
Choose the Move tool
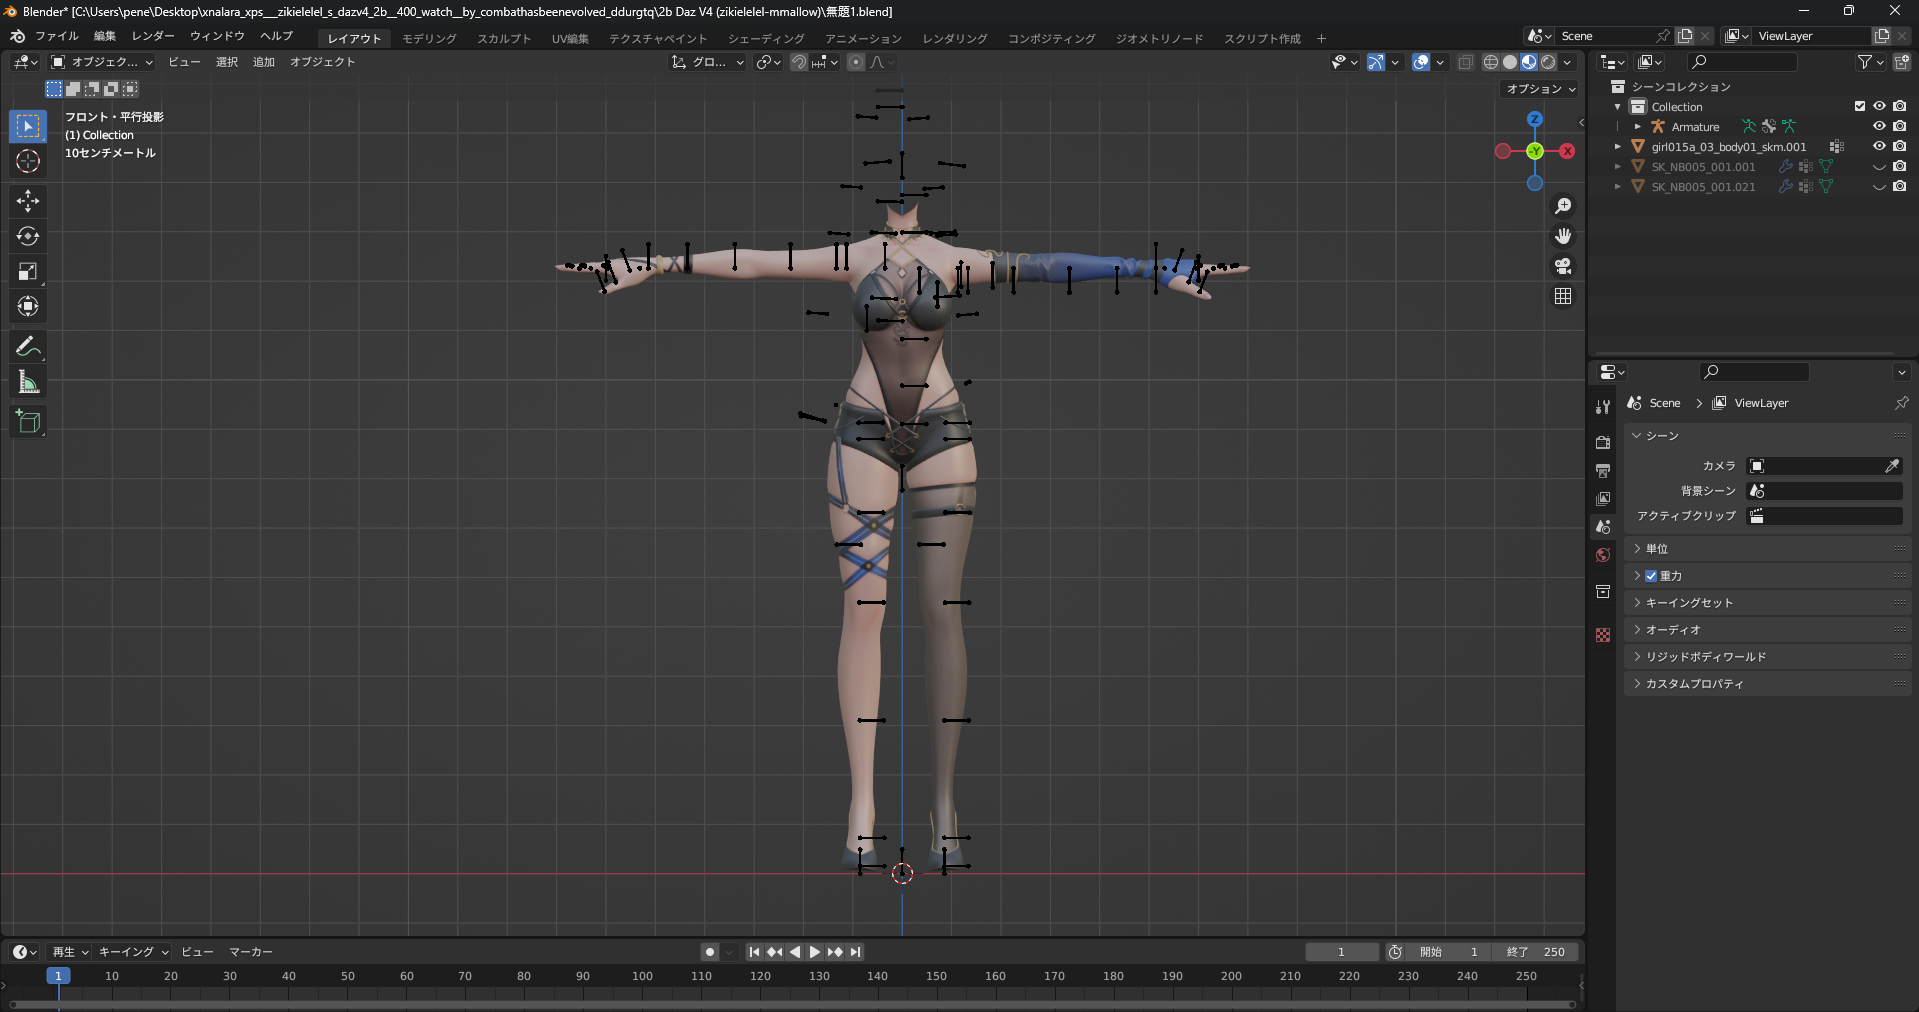28,201
